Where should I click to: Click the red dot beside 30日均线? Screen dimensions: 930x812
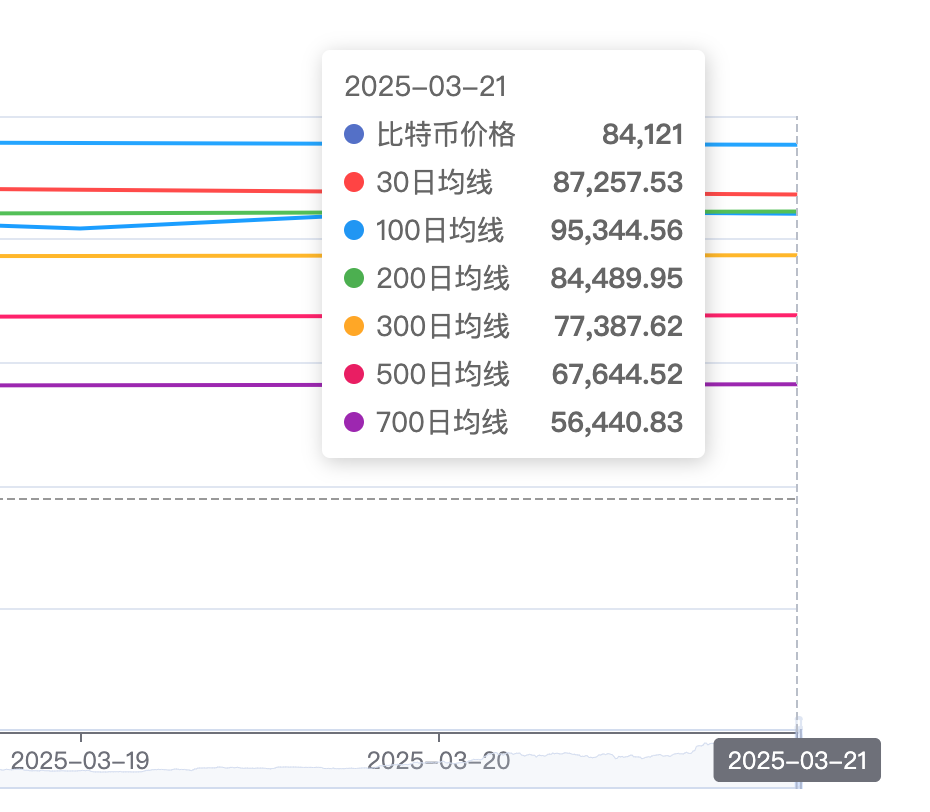[354, 182]
